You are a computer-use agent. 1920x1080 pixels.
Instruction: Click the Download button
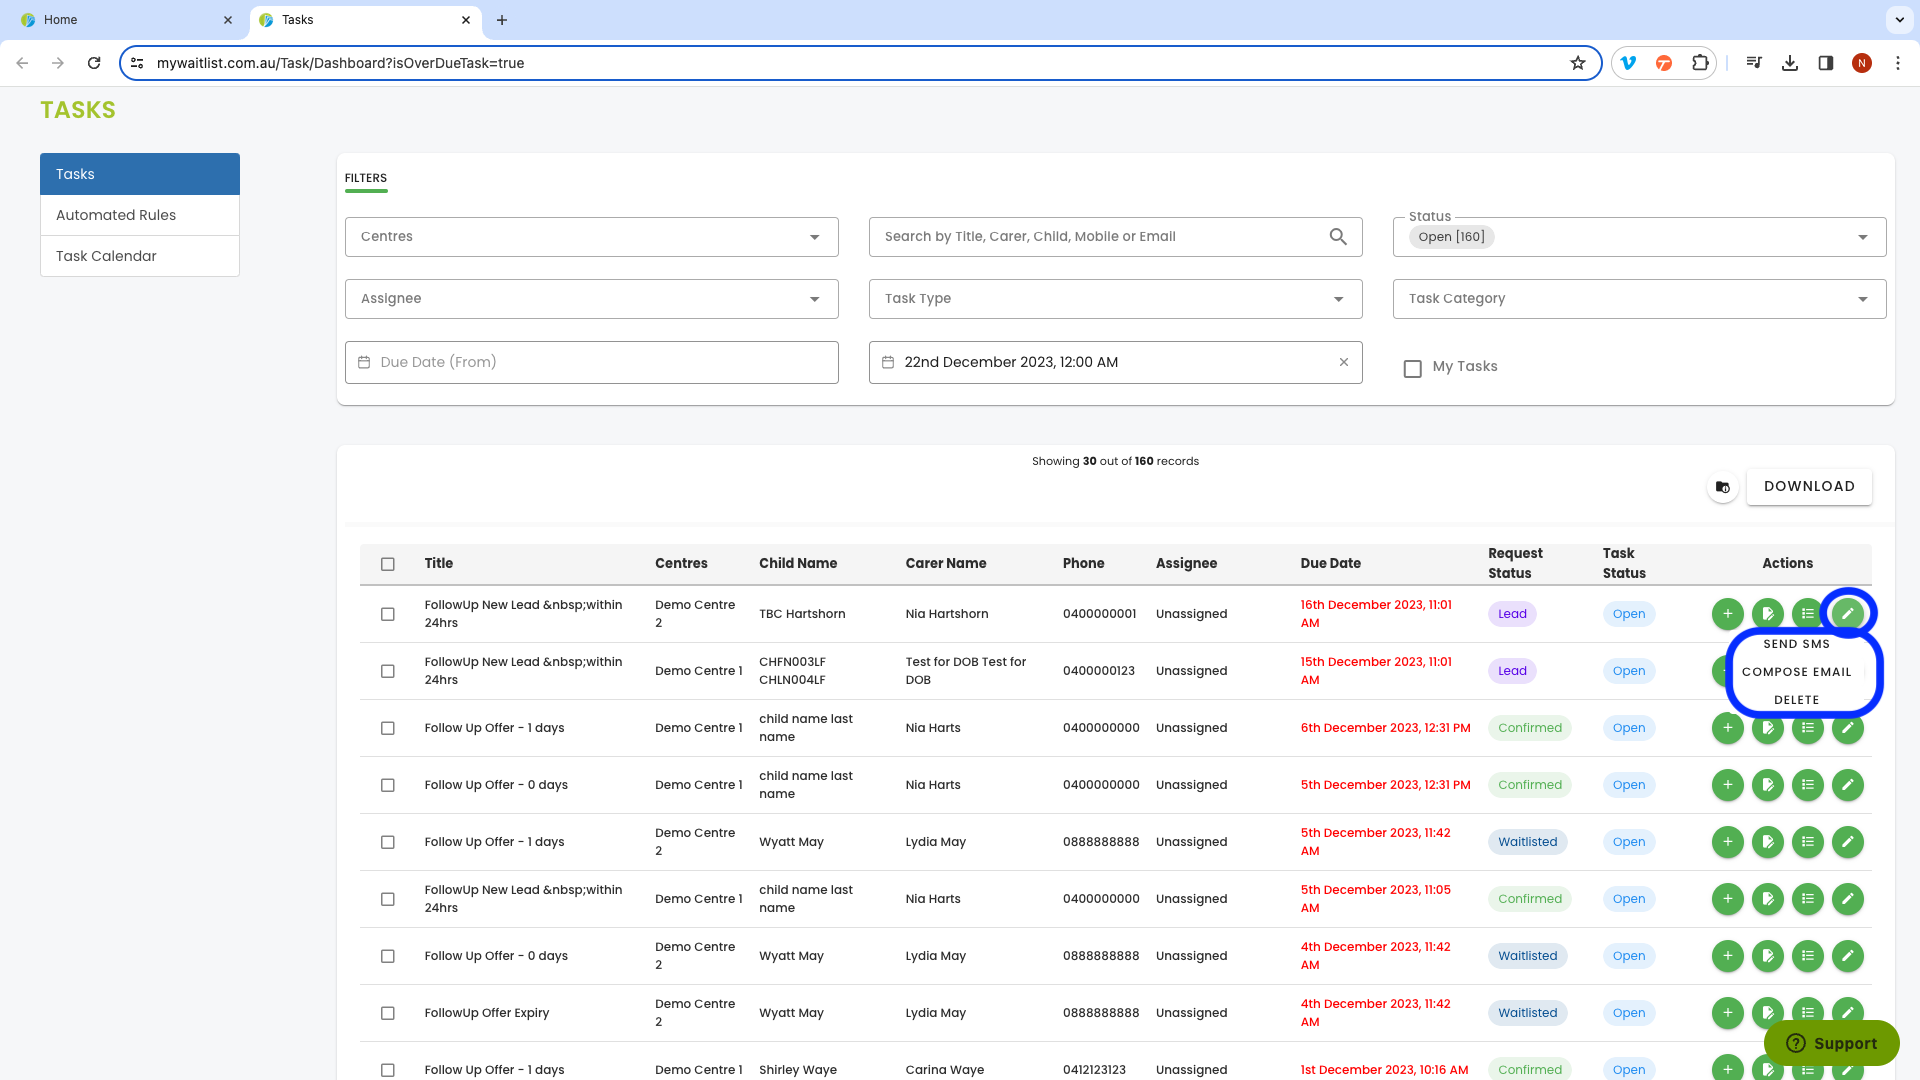point(1809,487)
